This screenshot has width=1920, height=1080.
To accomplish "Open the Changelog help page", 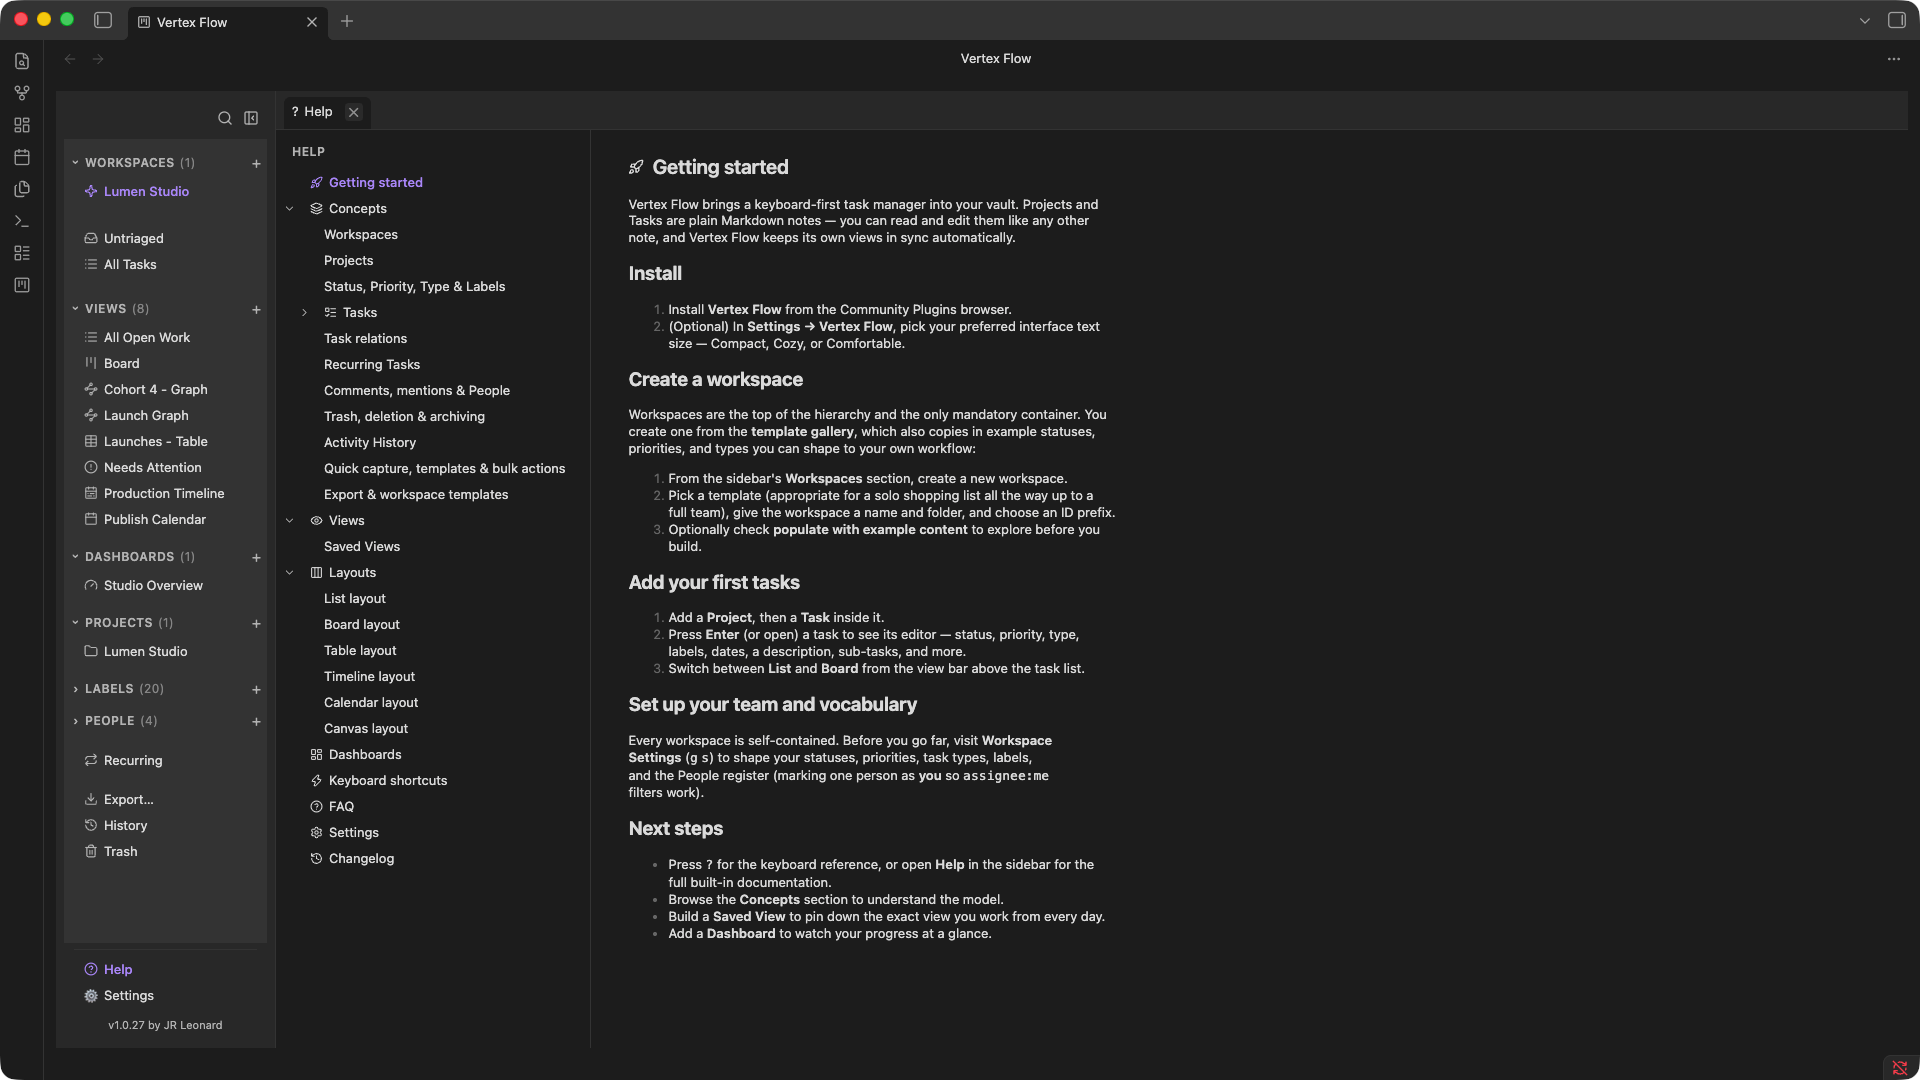I will (x=352, y=859).
